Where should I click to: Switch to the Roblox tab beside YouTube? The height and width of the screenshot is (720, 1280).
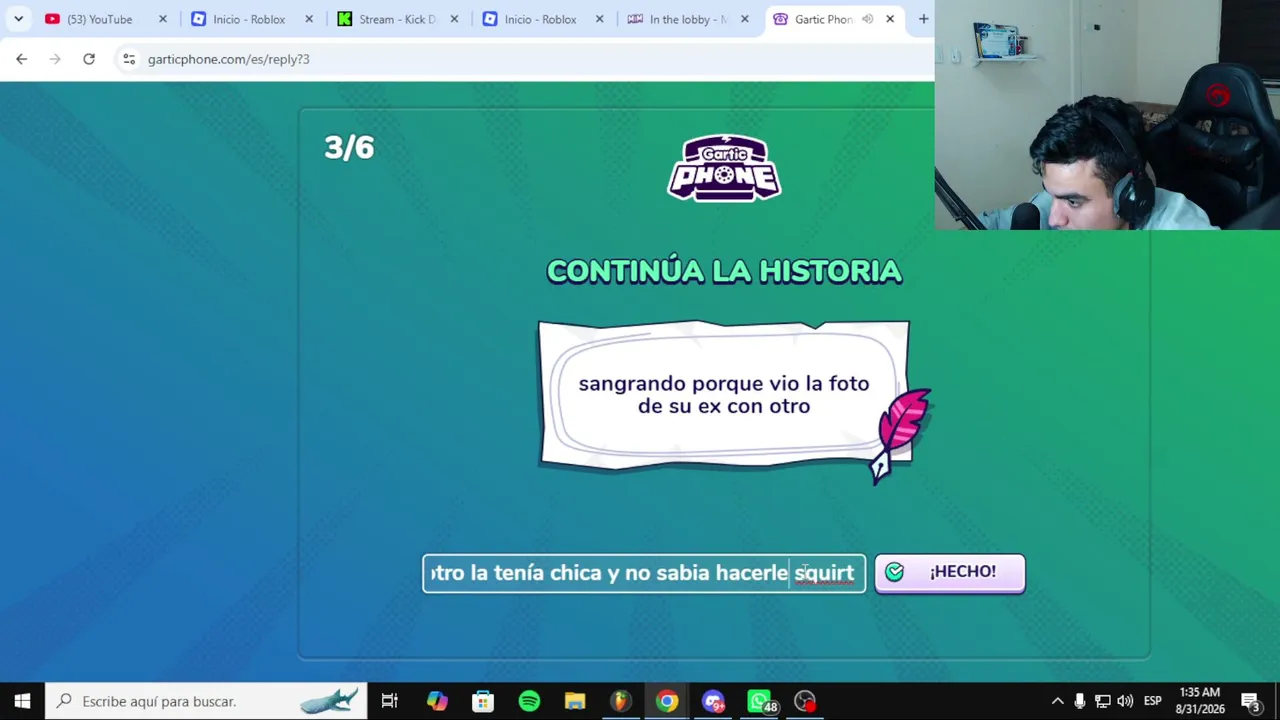(x=249, y=19)
